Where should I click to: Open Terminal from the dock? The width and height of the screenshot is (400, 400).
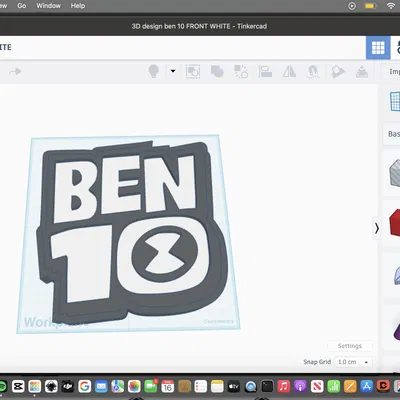(x=267, y=386)
